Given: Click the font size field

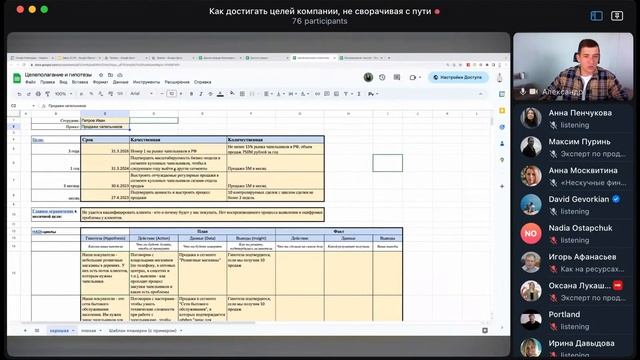Looking at the screenshot, I should (172, 94).
